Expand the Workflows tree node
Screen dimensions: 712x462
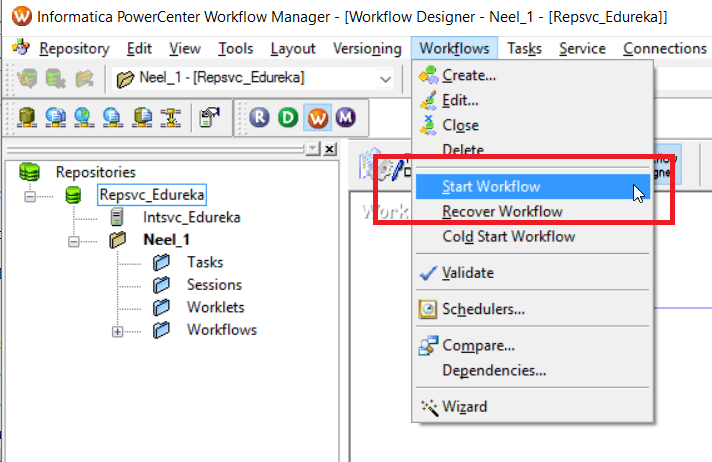(117, 332)
